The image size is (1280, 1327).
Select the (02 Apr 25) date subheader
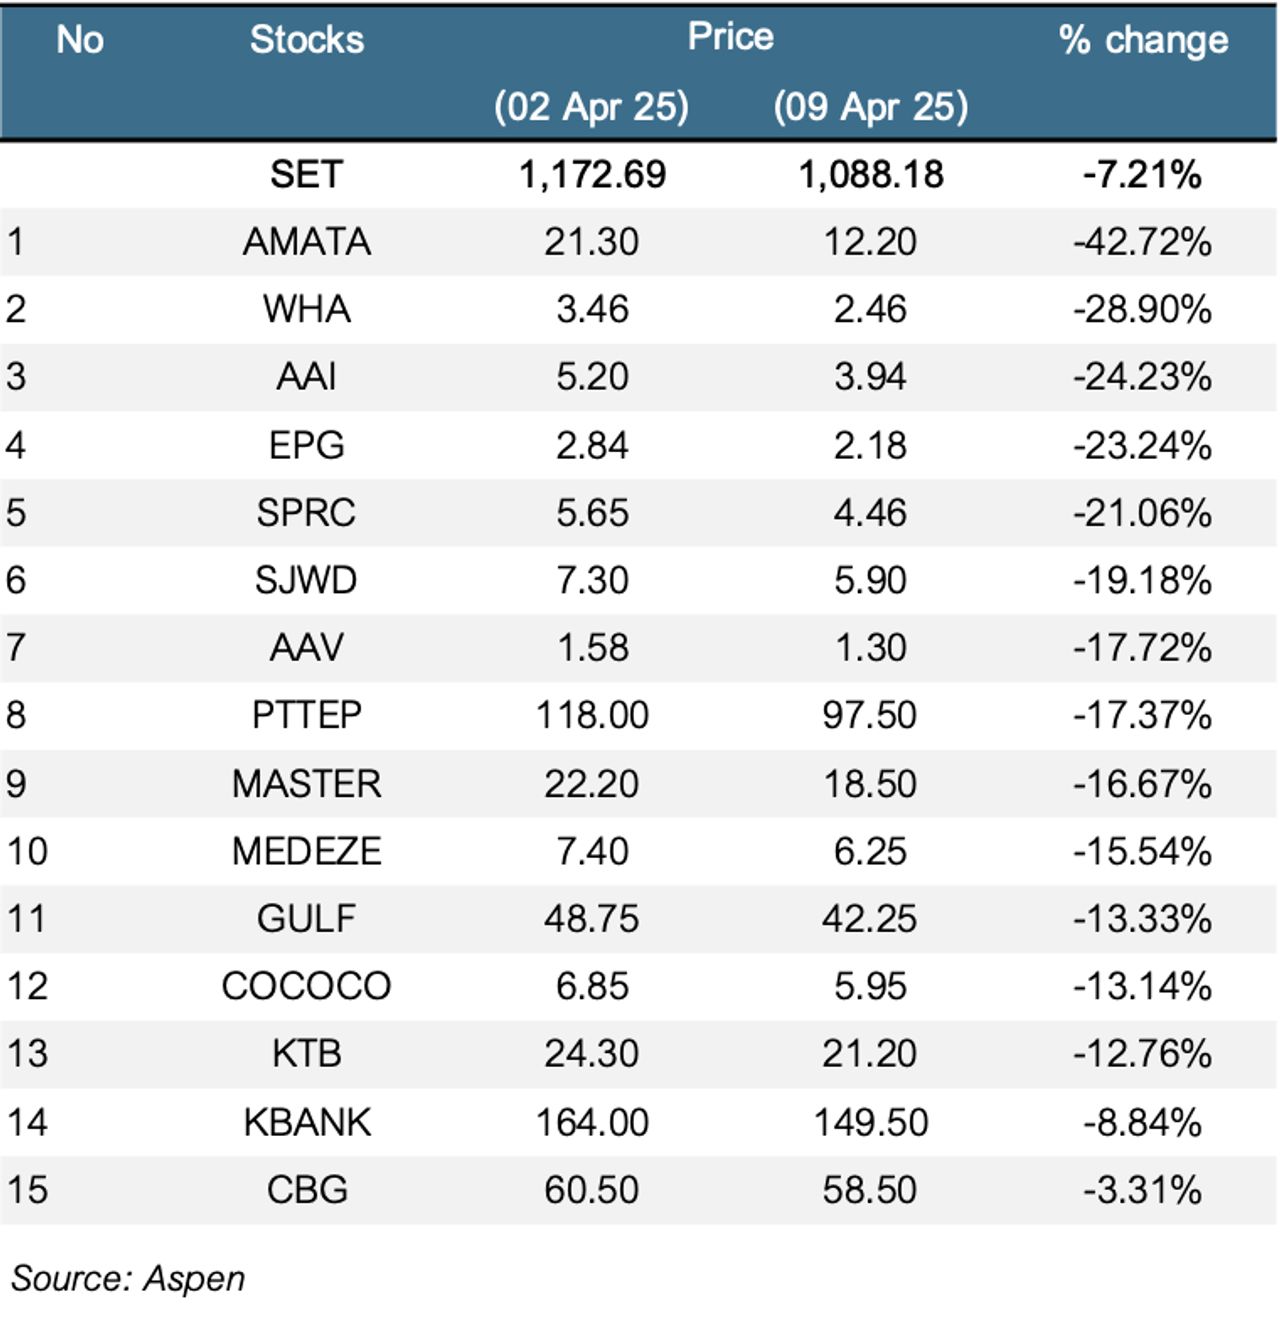point(591,106)
